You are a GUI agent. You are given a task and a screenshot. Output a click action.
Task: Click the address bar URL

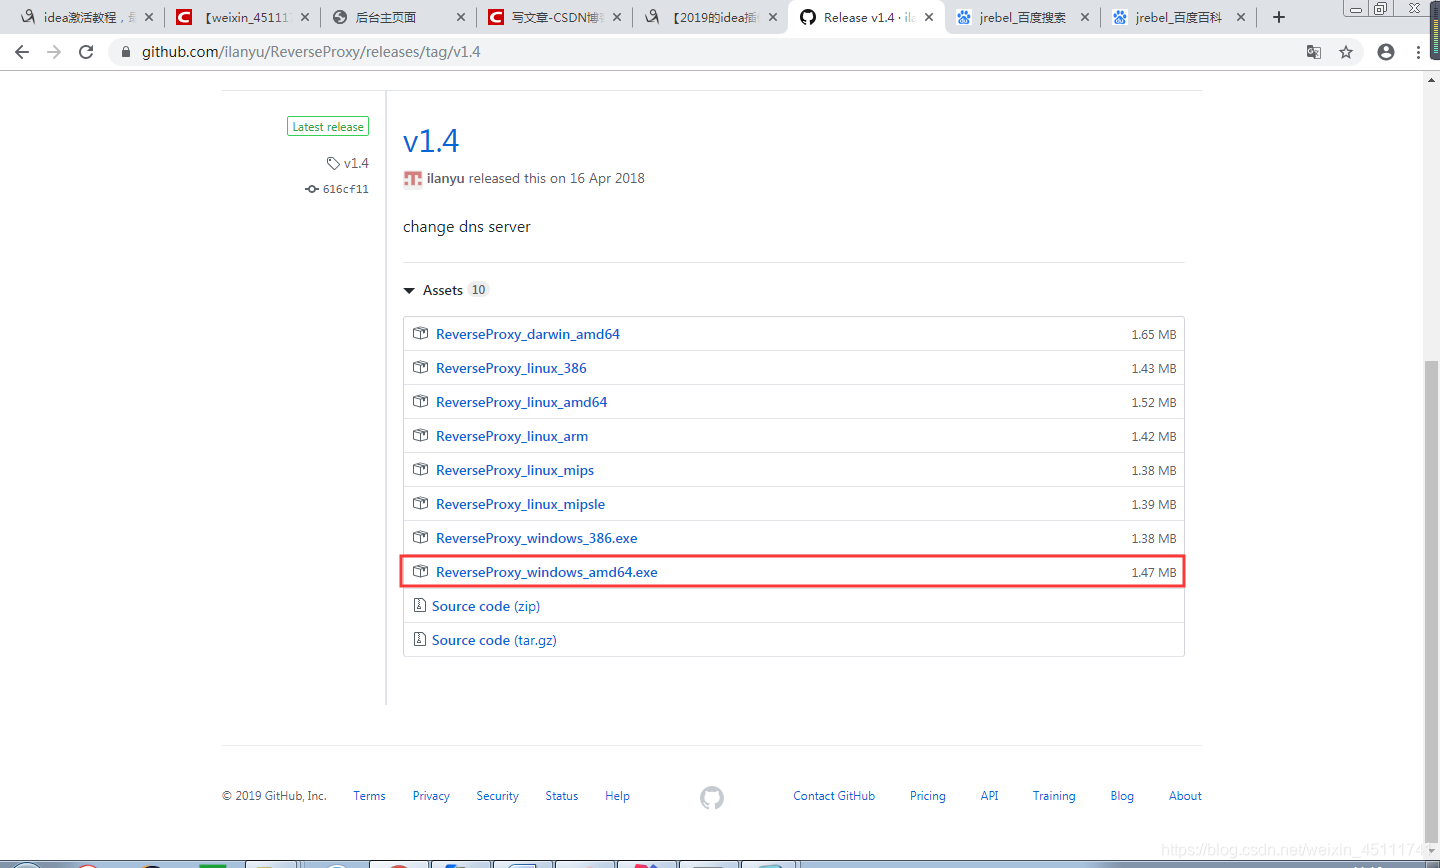311,52
